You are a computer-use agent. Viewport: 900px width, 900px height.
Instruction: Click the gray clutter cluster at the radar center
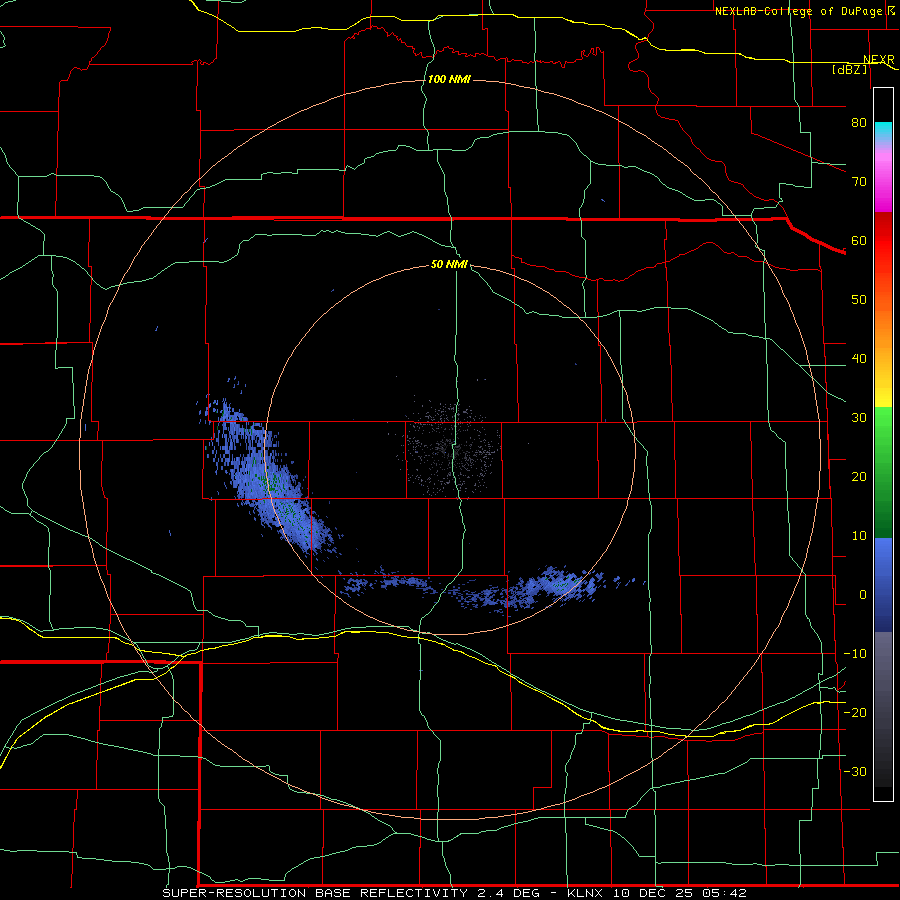point(452,450)
